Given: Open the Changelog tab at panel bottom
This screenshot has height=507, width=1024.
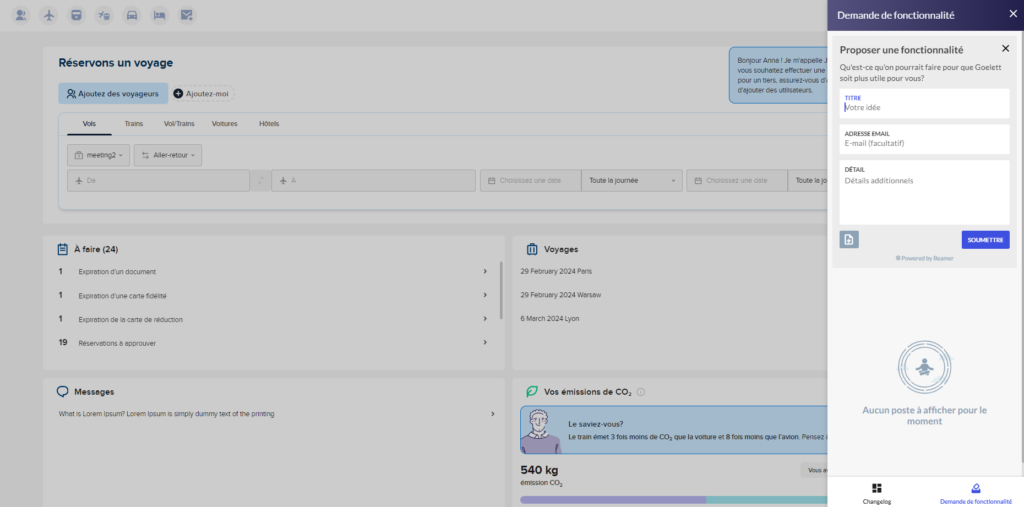Looking at the screenshot, I should pos(876,492).
